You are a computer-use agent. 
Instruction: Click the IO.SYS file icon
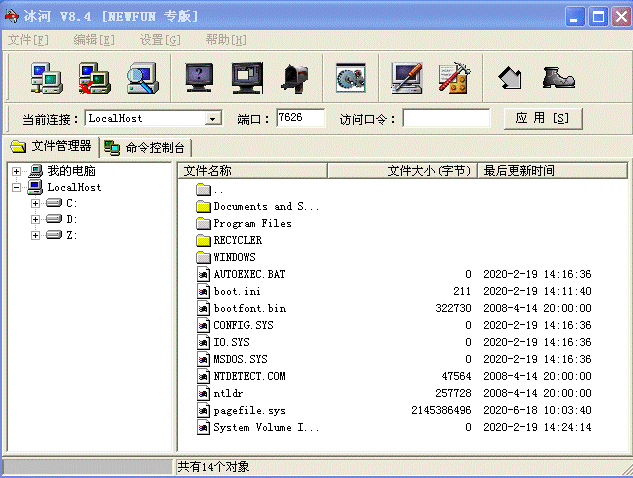[203, 342]
